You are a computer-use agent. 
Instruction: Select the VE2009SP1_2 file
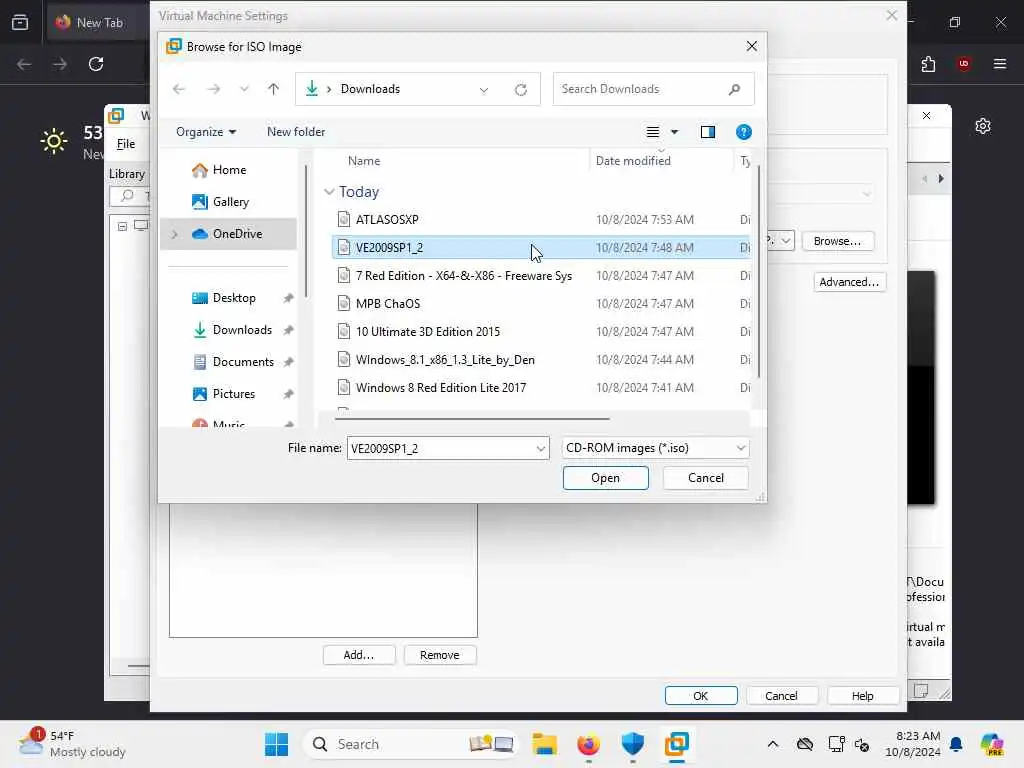[x=541, y=248]
